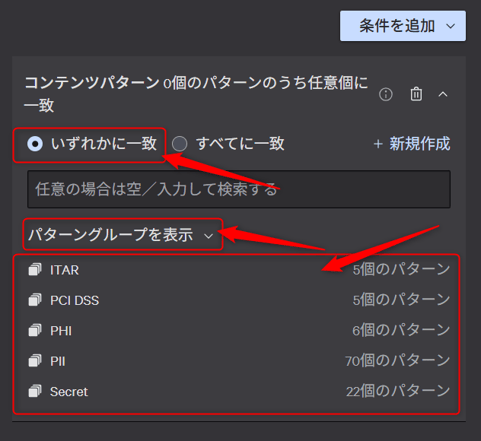The image size is (481, 441).
Task: Click the Secret pattern group icon
Action: click(x=35, y=391)
